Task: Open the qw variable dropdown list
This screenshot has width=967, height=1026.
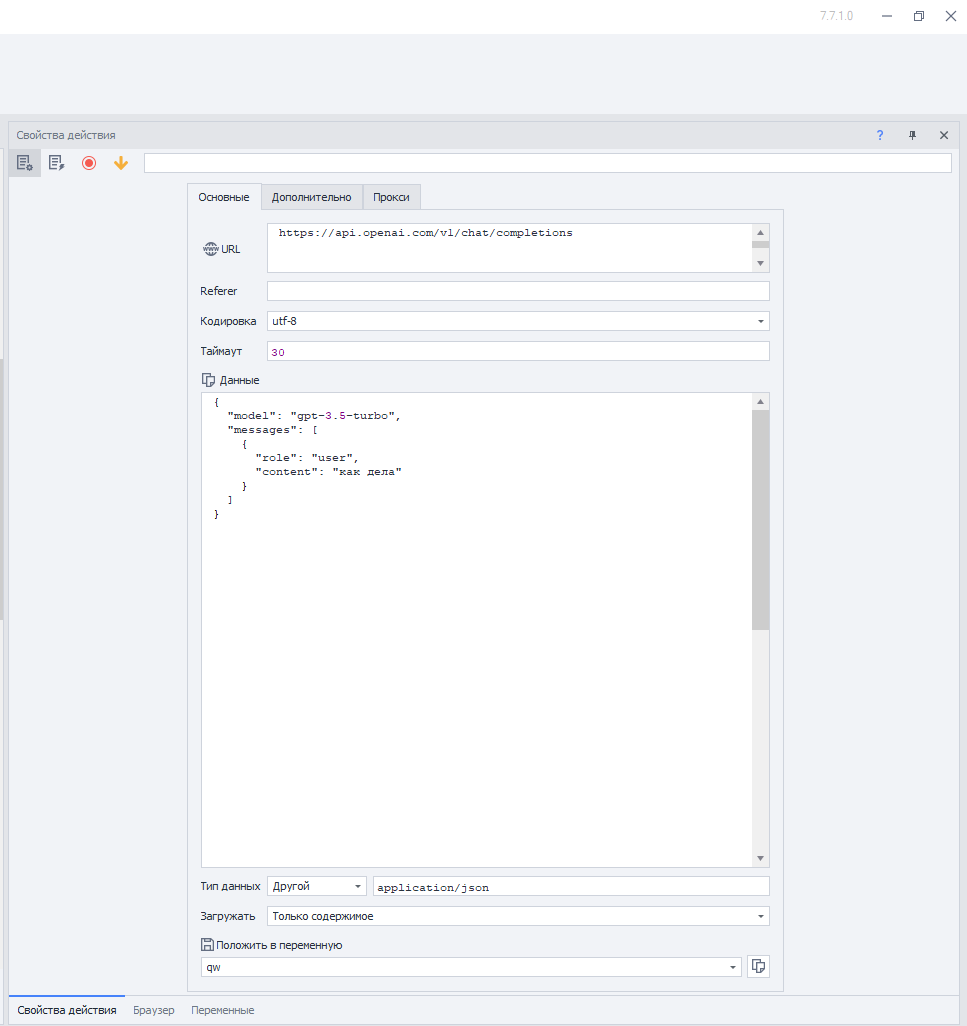Action: pyautogui.click(x=733, y=967)
